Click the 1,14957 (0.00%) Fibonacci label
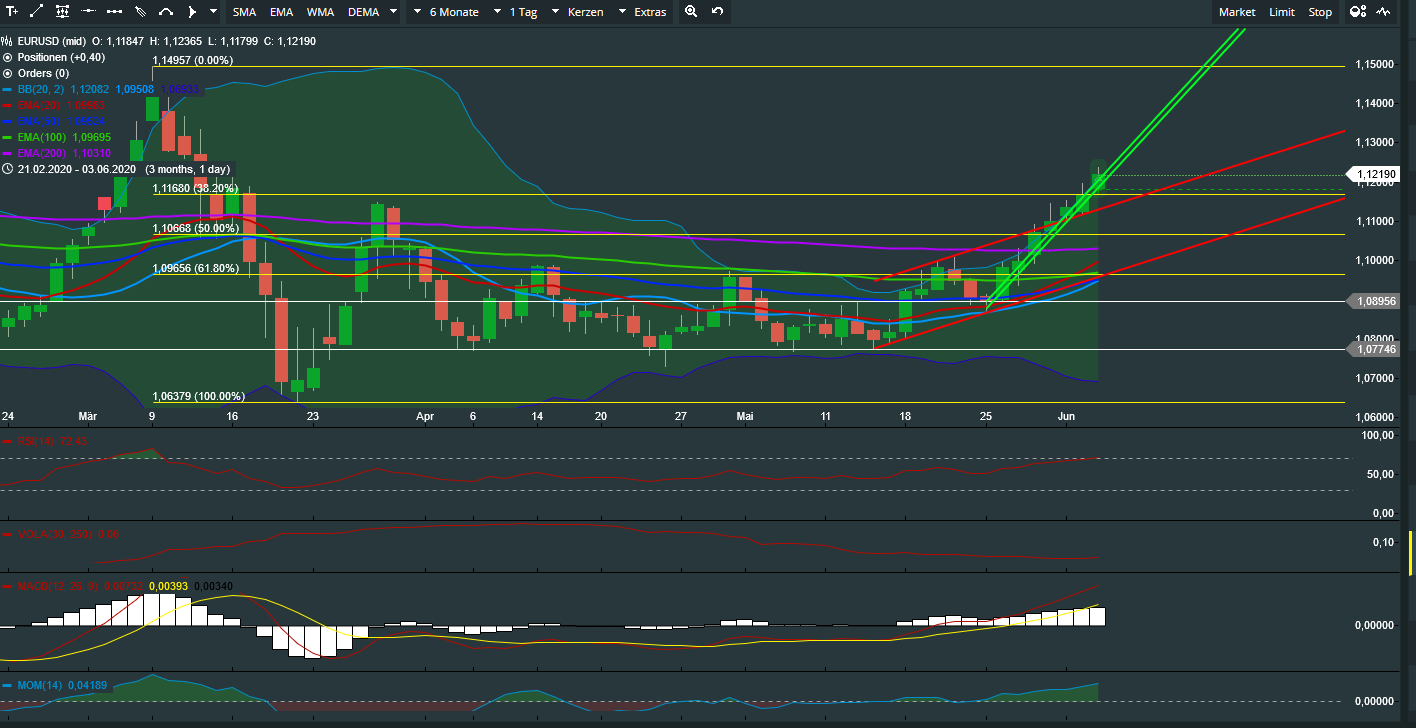The width and height of the screenshot is (1416, 728). coord(193,60)
